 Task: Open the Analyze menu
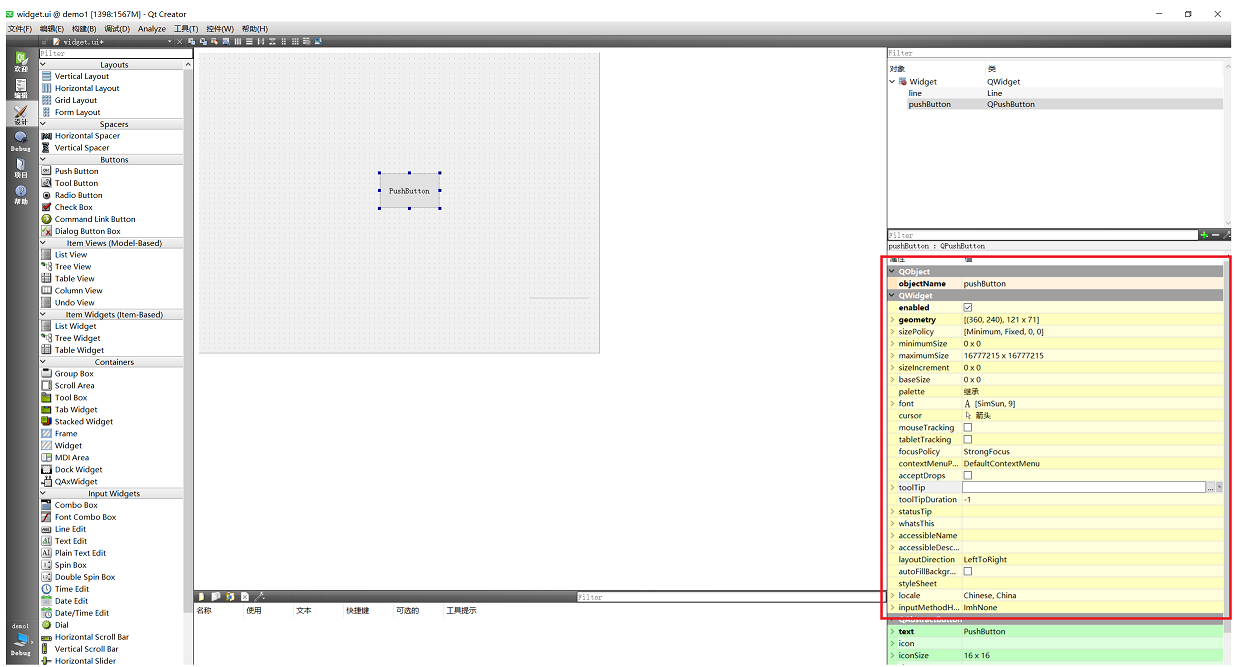(x=152, y=29)
